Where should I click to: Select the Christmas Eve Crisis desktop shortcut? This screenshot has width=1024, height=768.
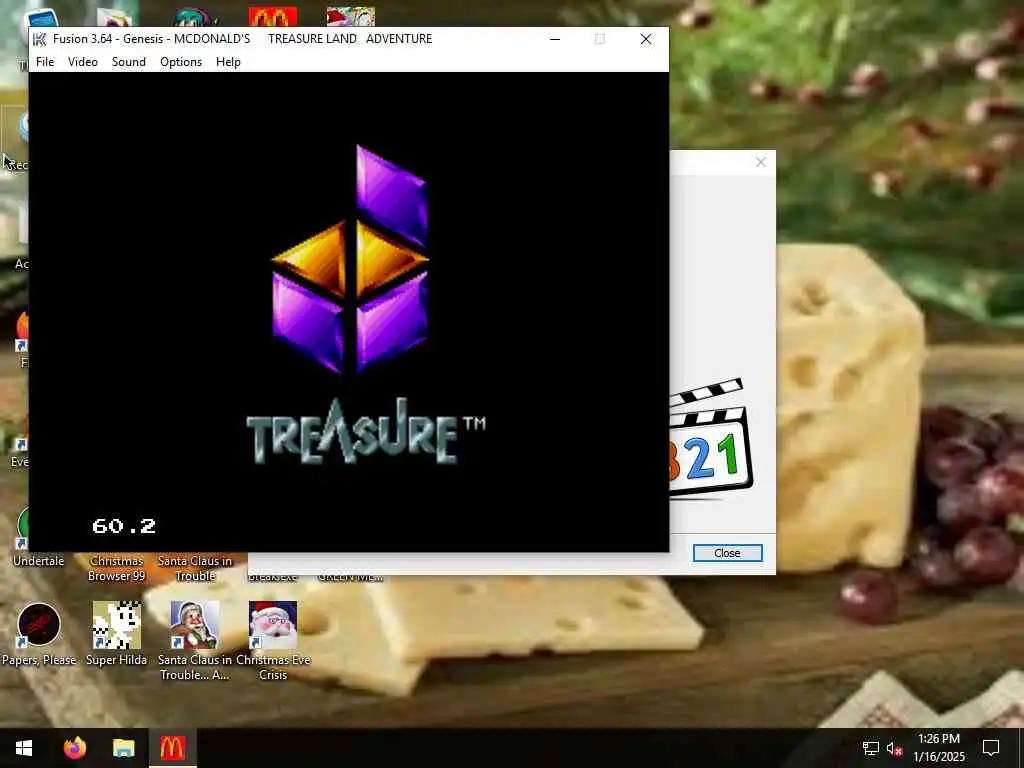pyautogui.click(x=273, y=641)
